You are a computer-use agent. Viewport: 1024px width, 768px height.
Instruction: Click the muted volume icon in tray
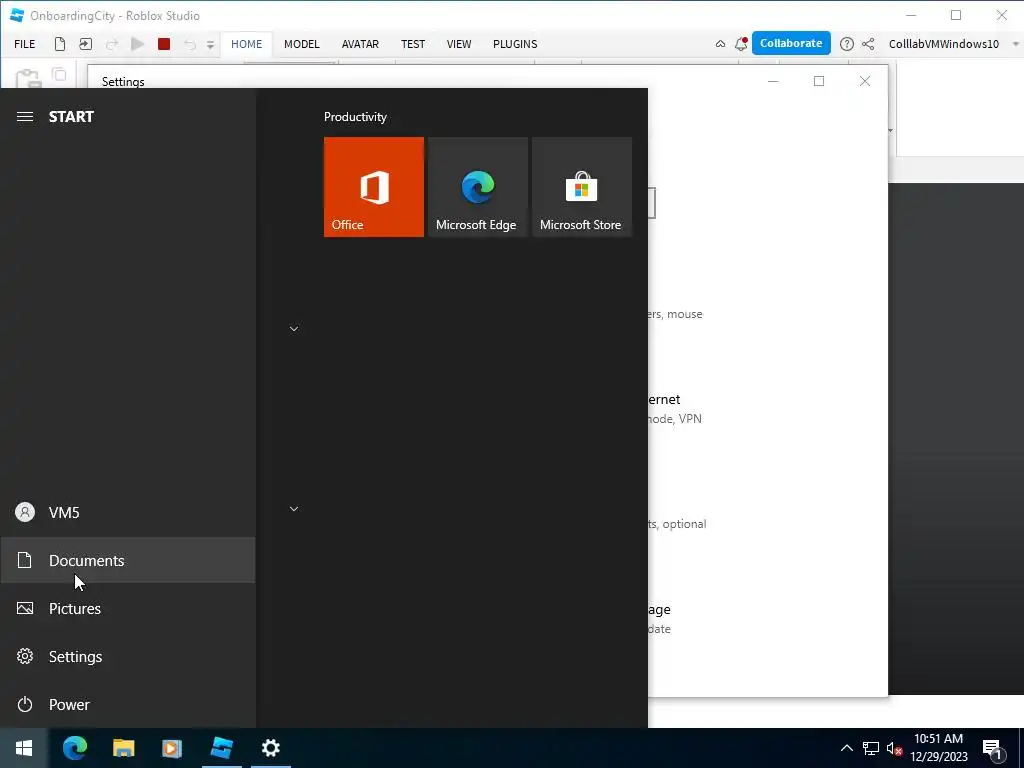tap(894, 748)
